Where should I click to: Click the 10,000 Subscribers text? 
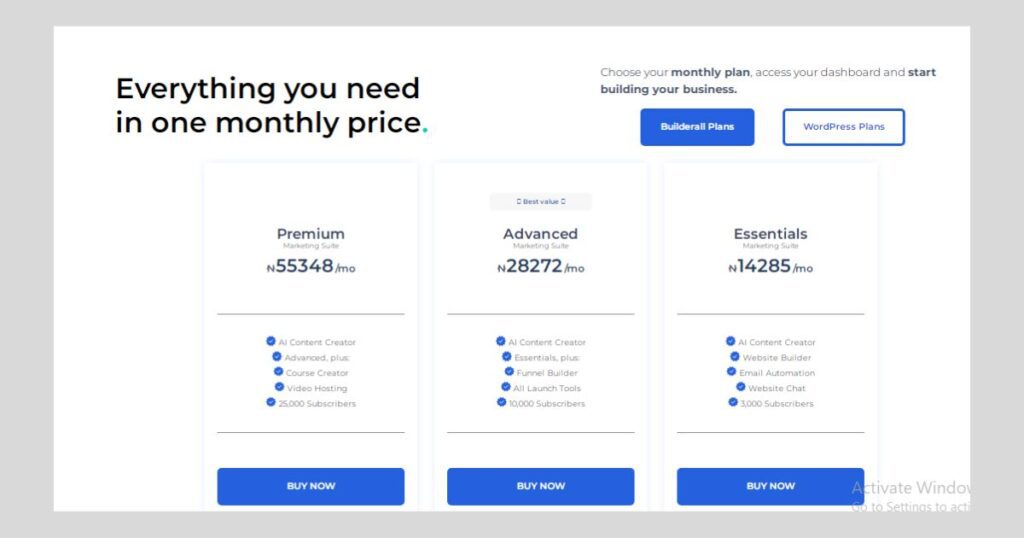[547, 404]
